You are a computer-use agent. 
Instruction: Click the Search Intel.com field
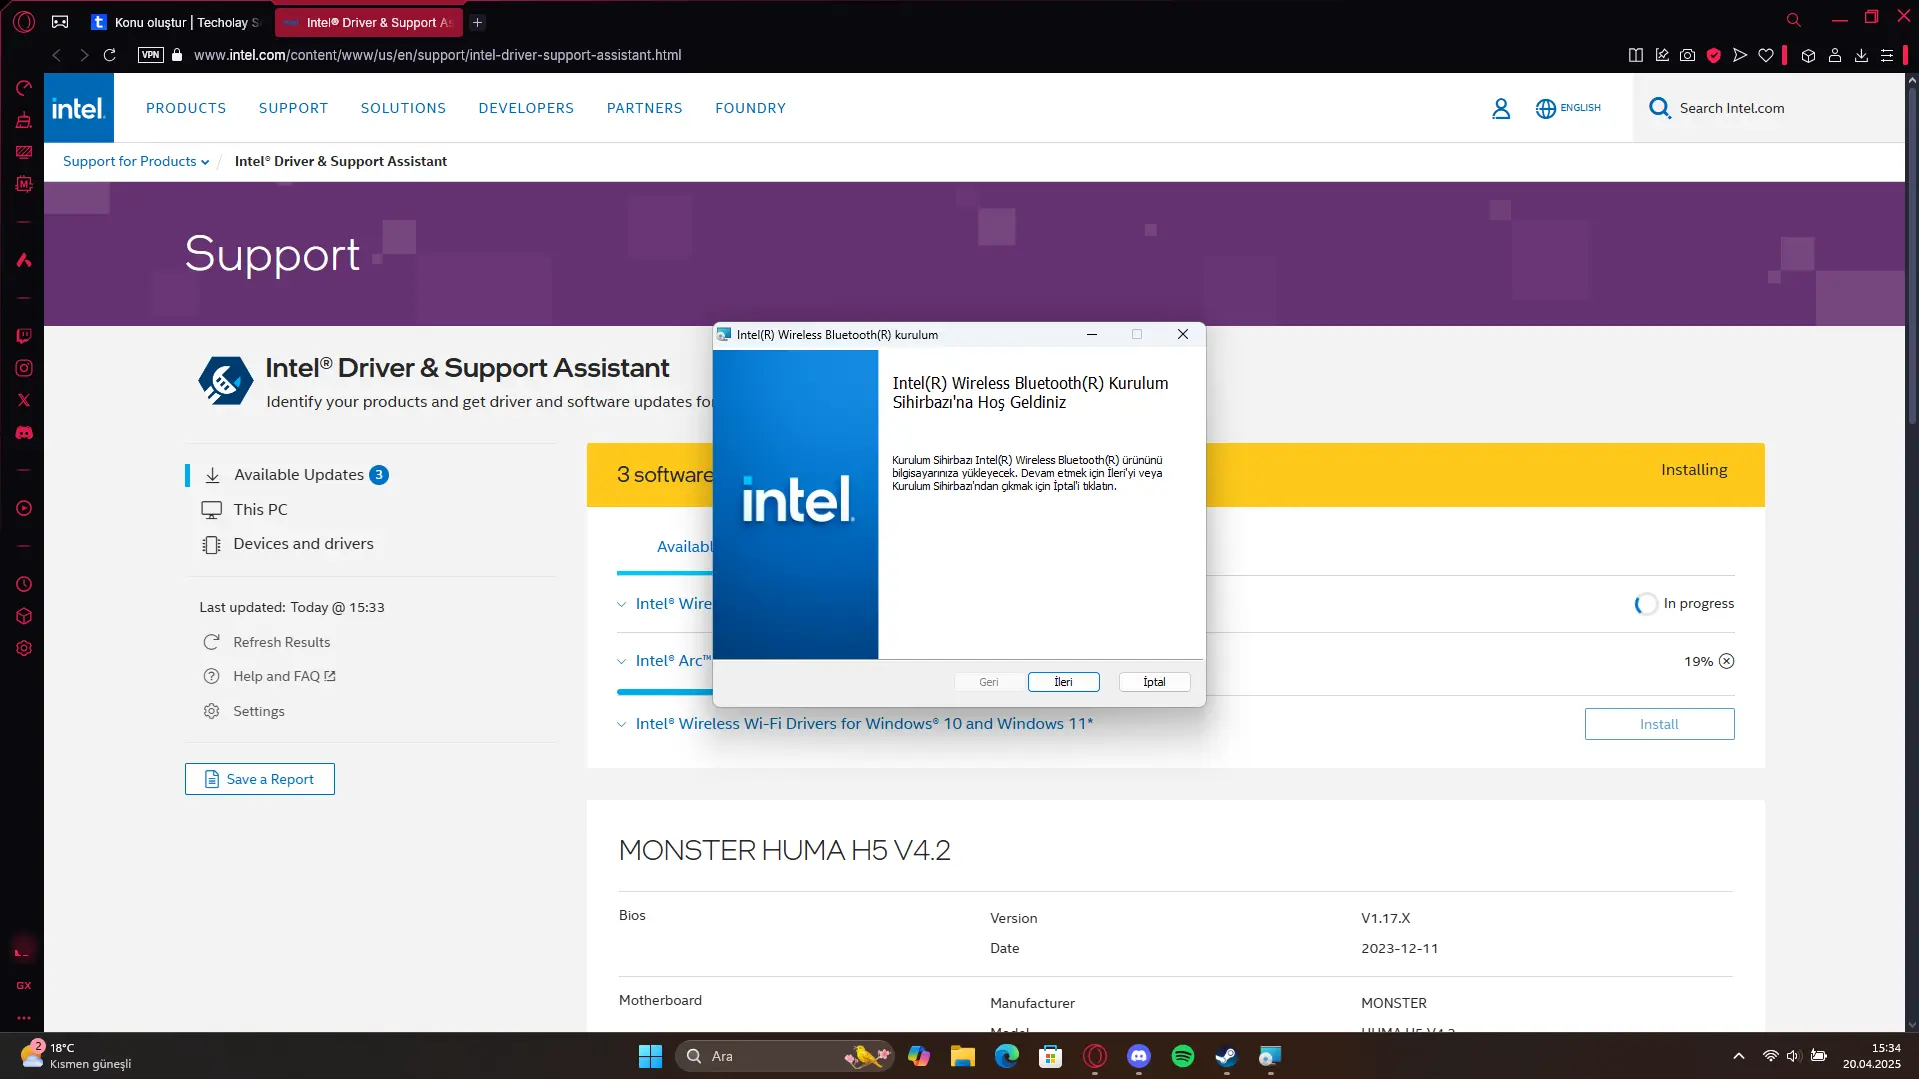(x=1768, y=108)
